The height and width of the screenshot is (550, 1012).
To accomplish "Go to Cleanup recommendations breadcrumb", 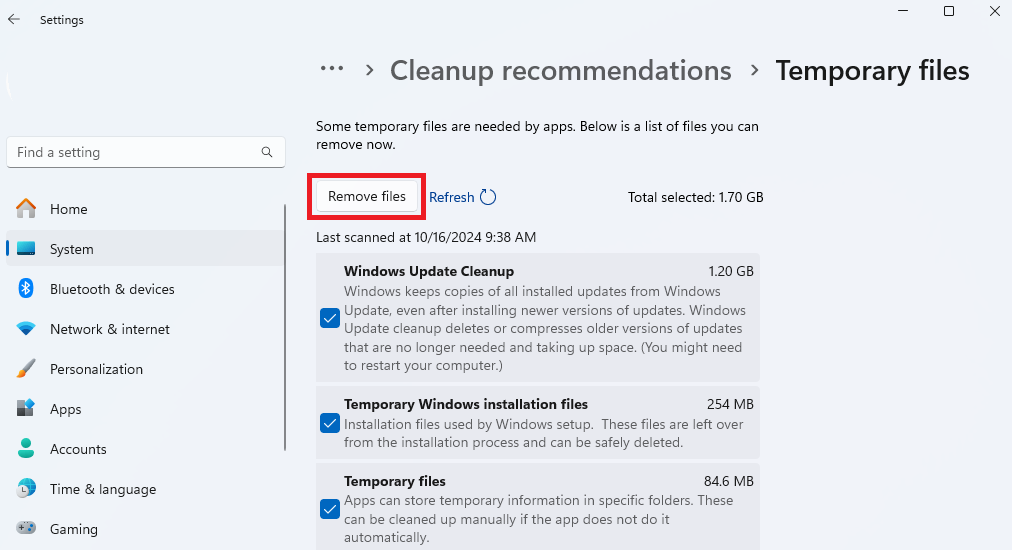I will tap(560, 71).
